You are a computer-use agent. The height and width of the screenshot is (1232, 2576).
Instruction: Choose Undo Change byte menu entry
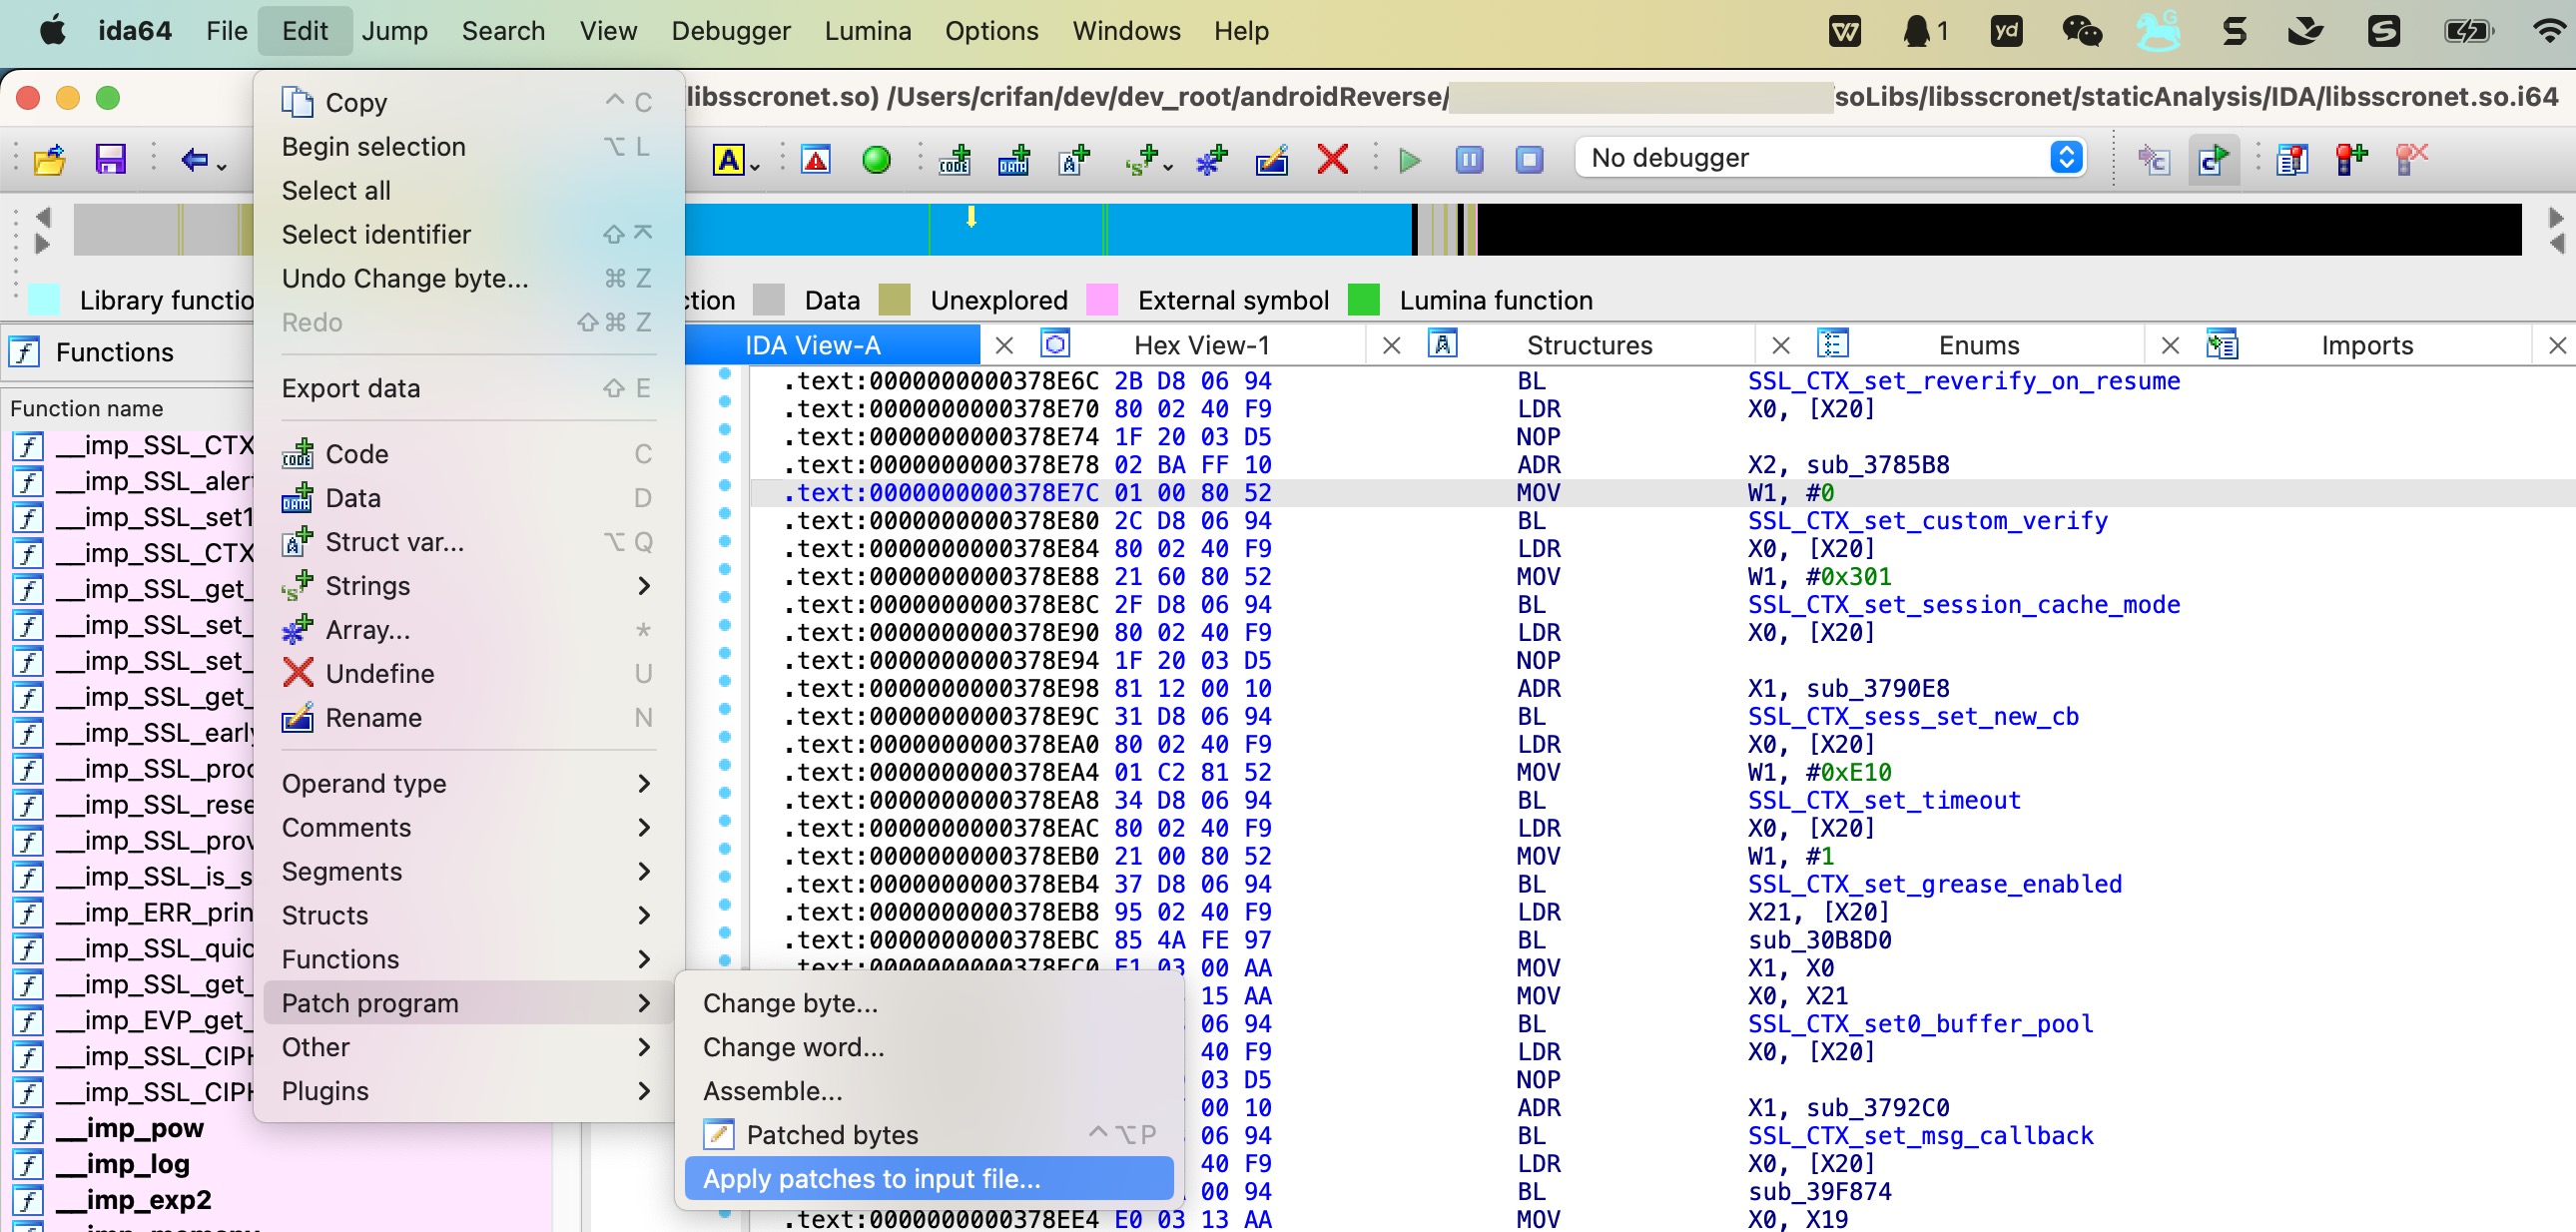(x=468, y=278)
